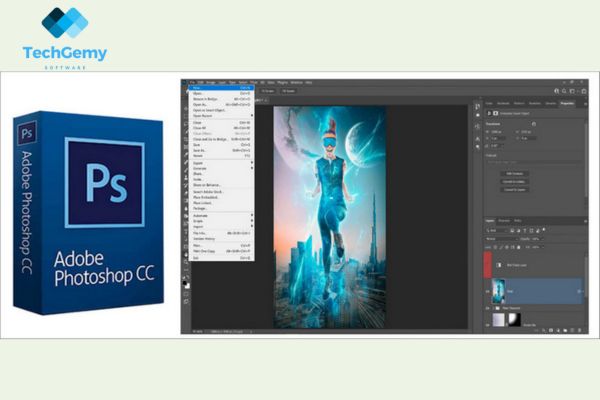Click the Share icon at the far top right
This screenshot has width=600, height=400.
pyautogui.click(x=584, y=91)
